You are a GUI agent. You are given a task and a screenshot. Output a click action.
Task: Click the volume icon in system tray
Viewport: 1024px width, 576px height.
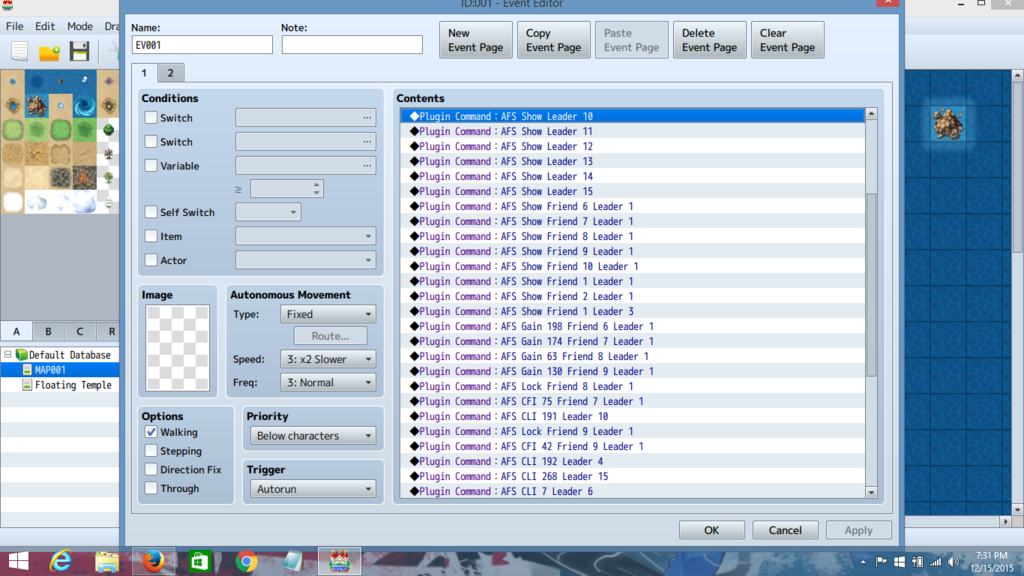click(x=953, y=562)
